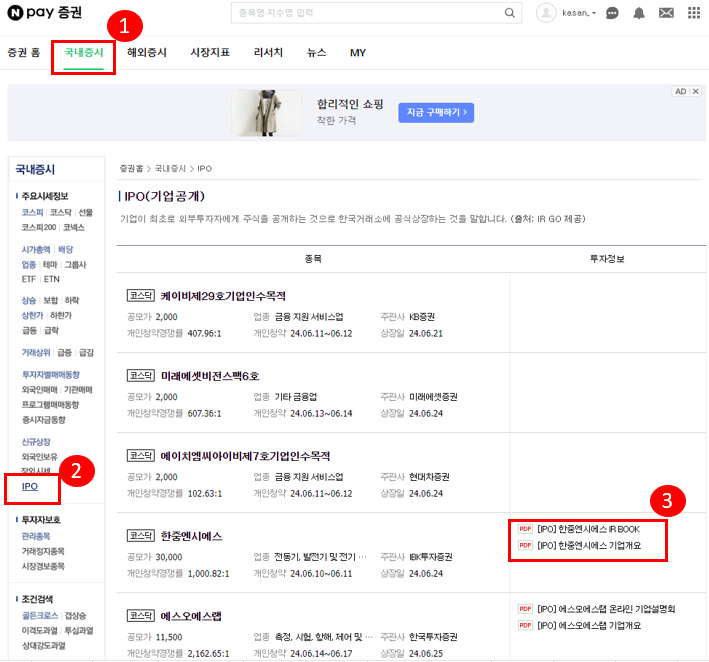709x662 pixels.
Task: Open 상대강도과열 sidebar link
Action: (43, 646)
